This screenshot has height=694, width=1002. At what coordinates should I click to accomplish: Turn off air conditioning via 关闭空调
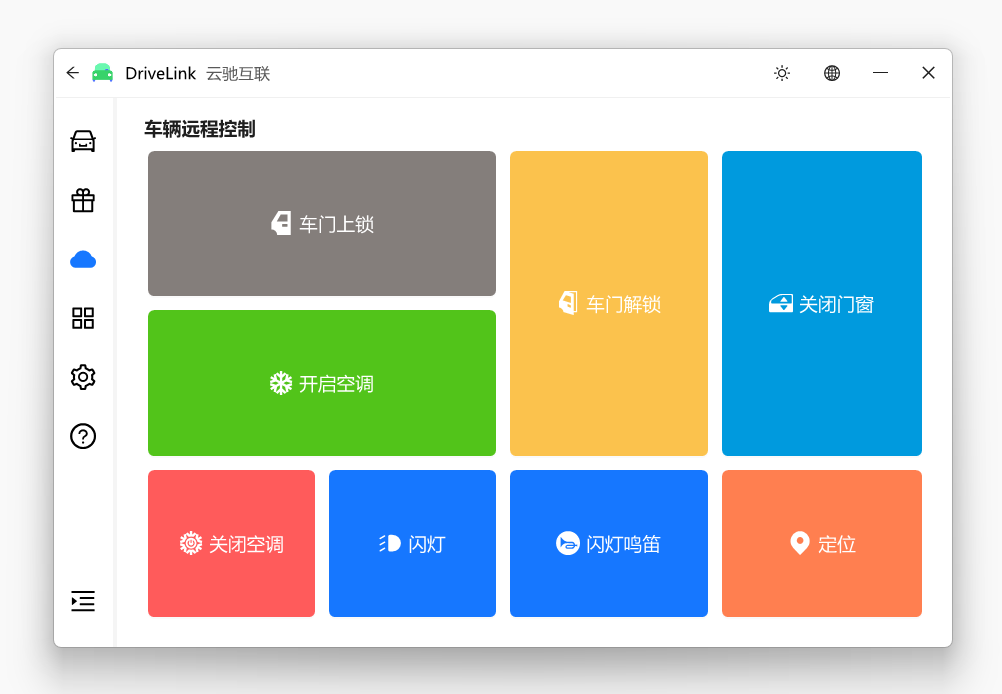coord(231,543)
